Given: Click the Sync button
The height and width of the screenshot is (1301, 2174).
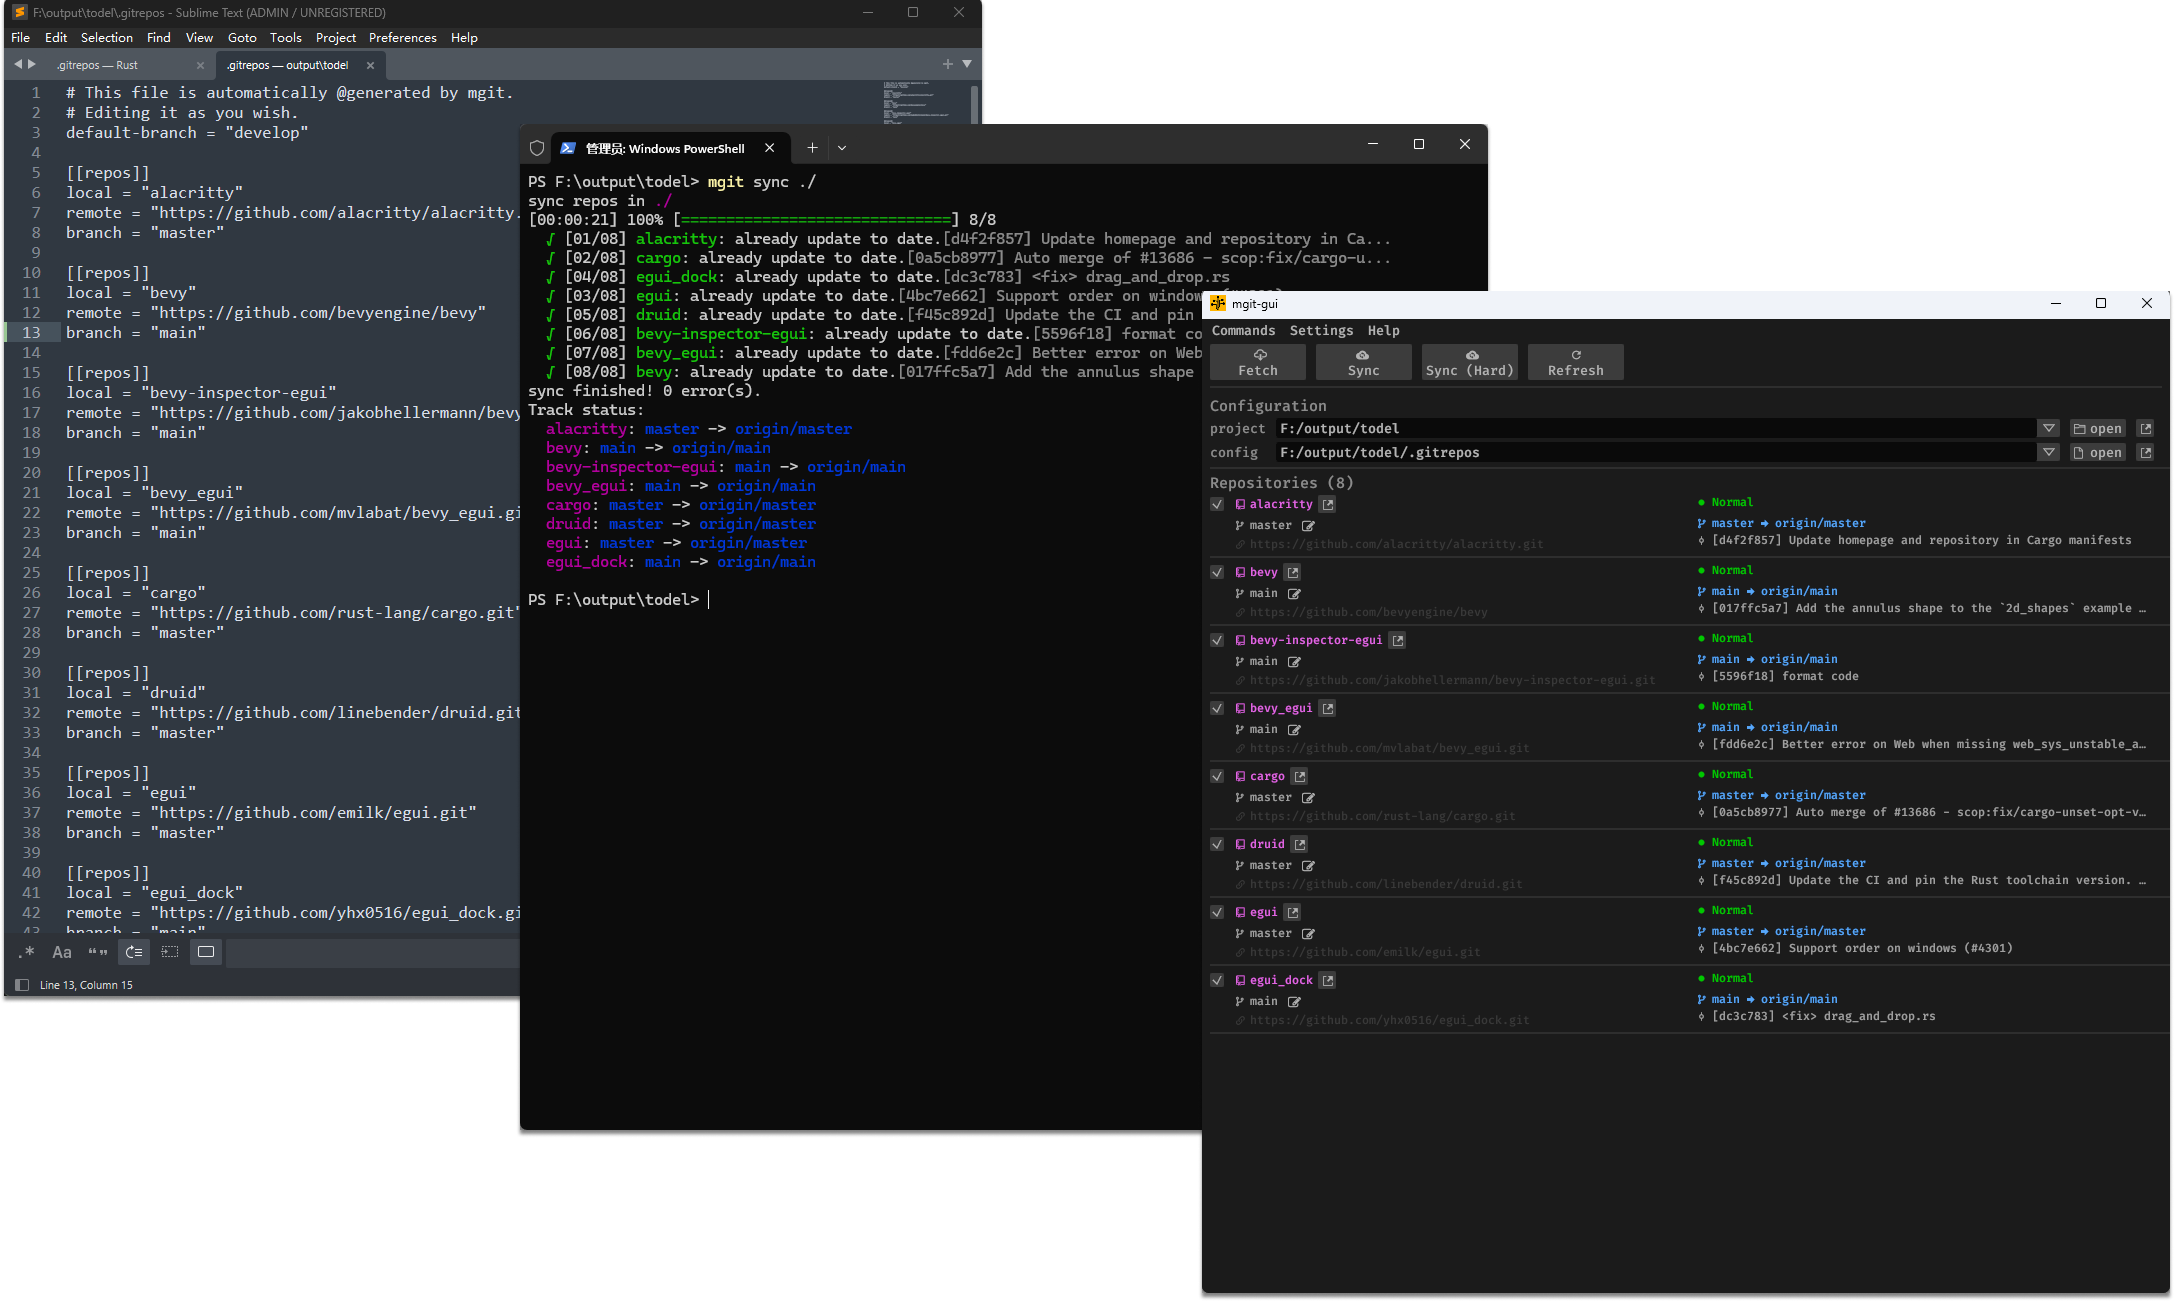Looking at the screenshot, I should click(x=1363, y=362).
